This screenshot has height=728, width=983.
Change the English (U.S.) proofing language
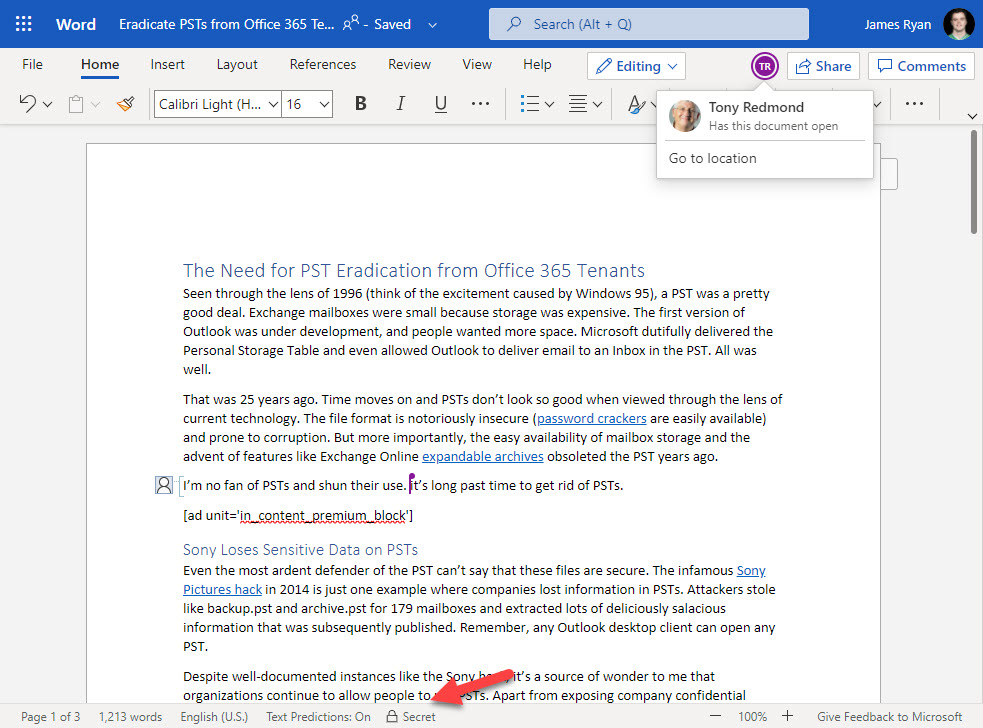point(214,717)
